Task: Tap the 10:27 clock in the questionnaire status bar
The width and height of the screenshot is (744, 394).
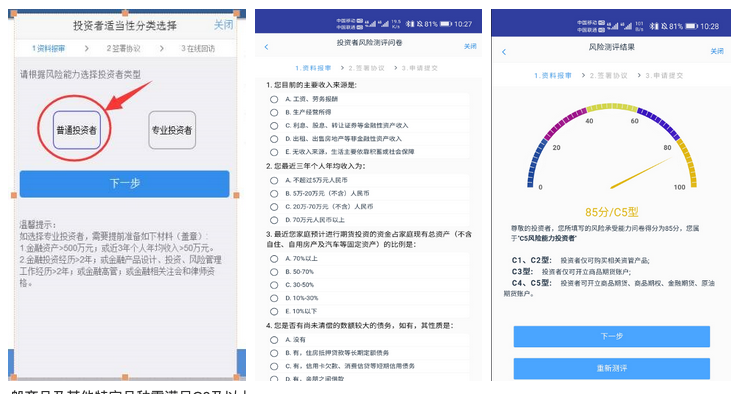Action: pyautogui.click(x=463, y=24)
